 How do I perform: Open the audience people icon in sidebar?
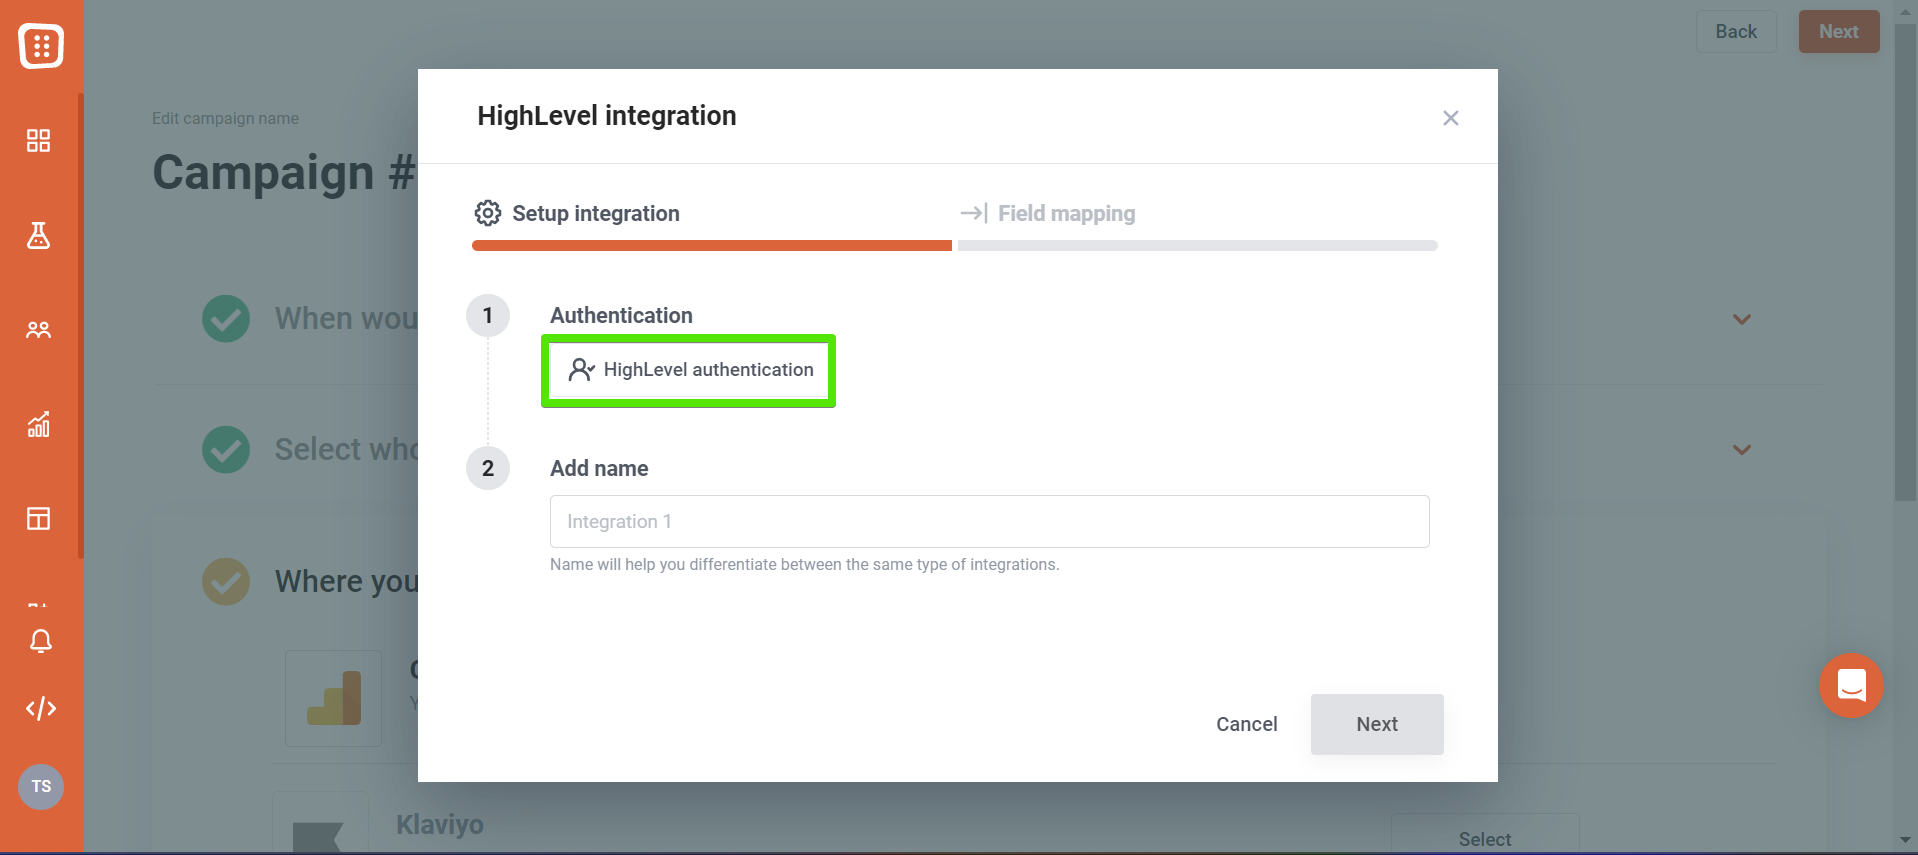(x=38, y=330)
